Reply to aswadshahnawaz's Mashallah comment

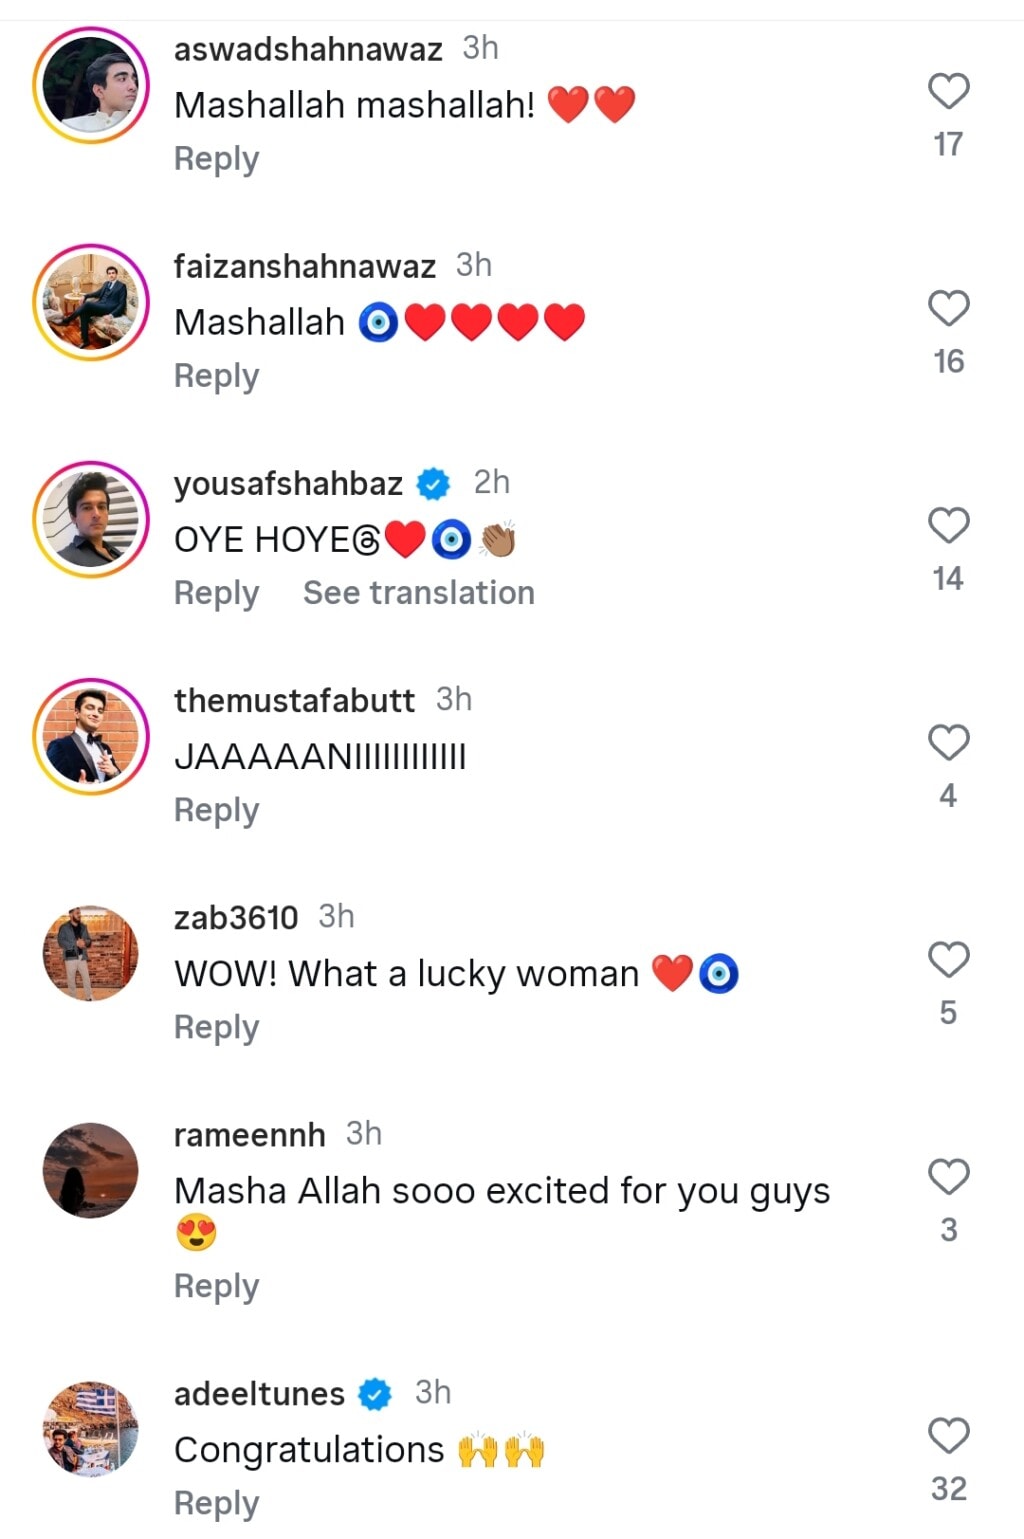[215, 158]
